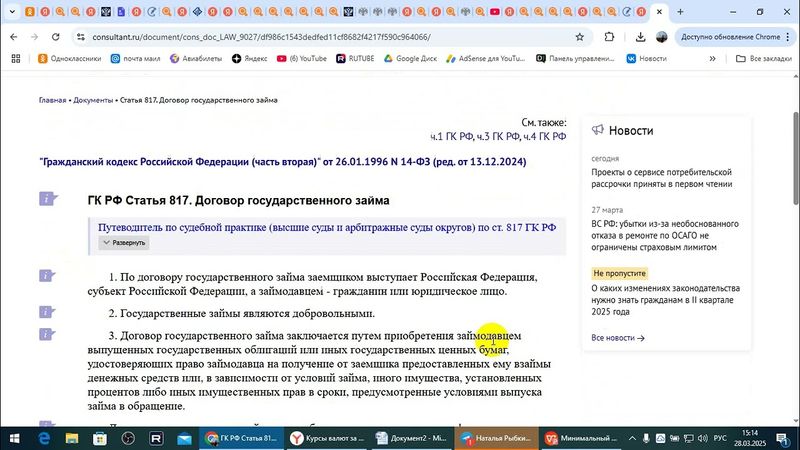Reload the consultant.ru page
The height and width of the screenshot is (450, 800).
point(56,37)
